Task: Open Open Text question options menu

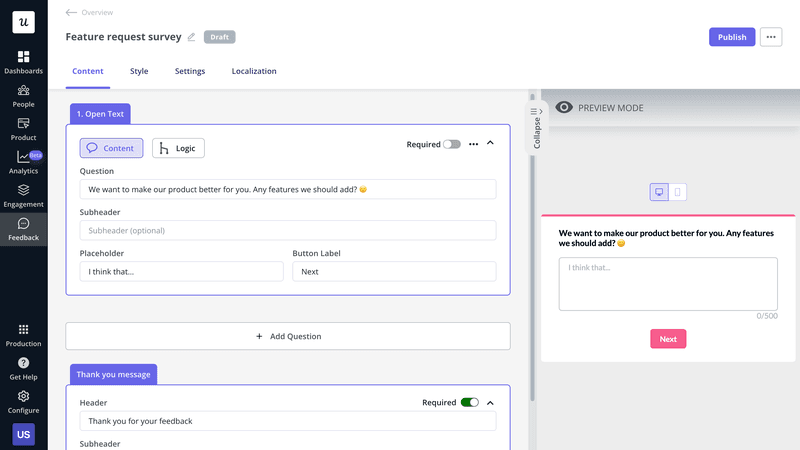Action: pyautogui.click(x=473, y=144)
